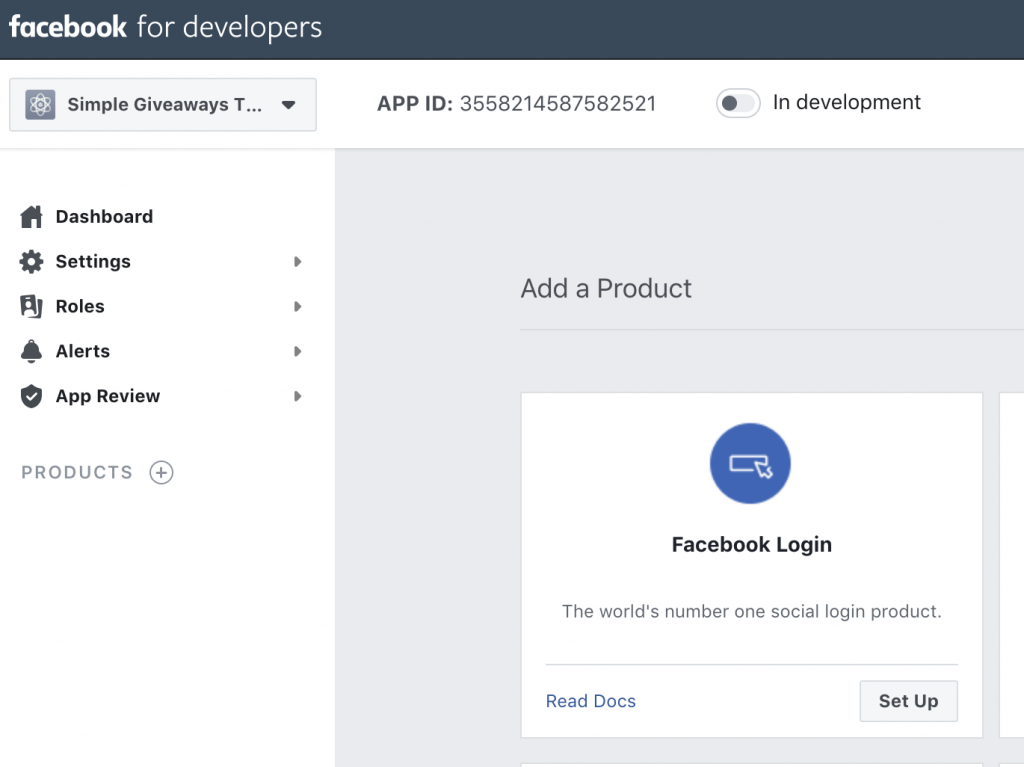The height and width of the screenshot is (767, 1024).
Task: Expand the Settings submenu arrow
Action: pos(297,261)
